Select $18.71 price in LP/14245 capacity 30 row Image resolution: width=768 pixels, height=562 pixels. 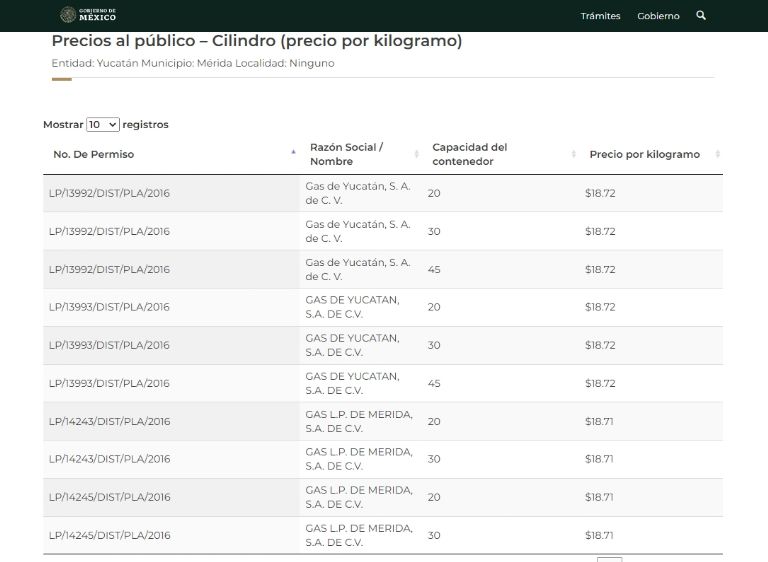(599, 536)
